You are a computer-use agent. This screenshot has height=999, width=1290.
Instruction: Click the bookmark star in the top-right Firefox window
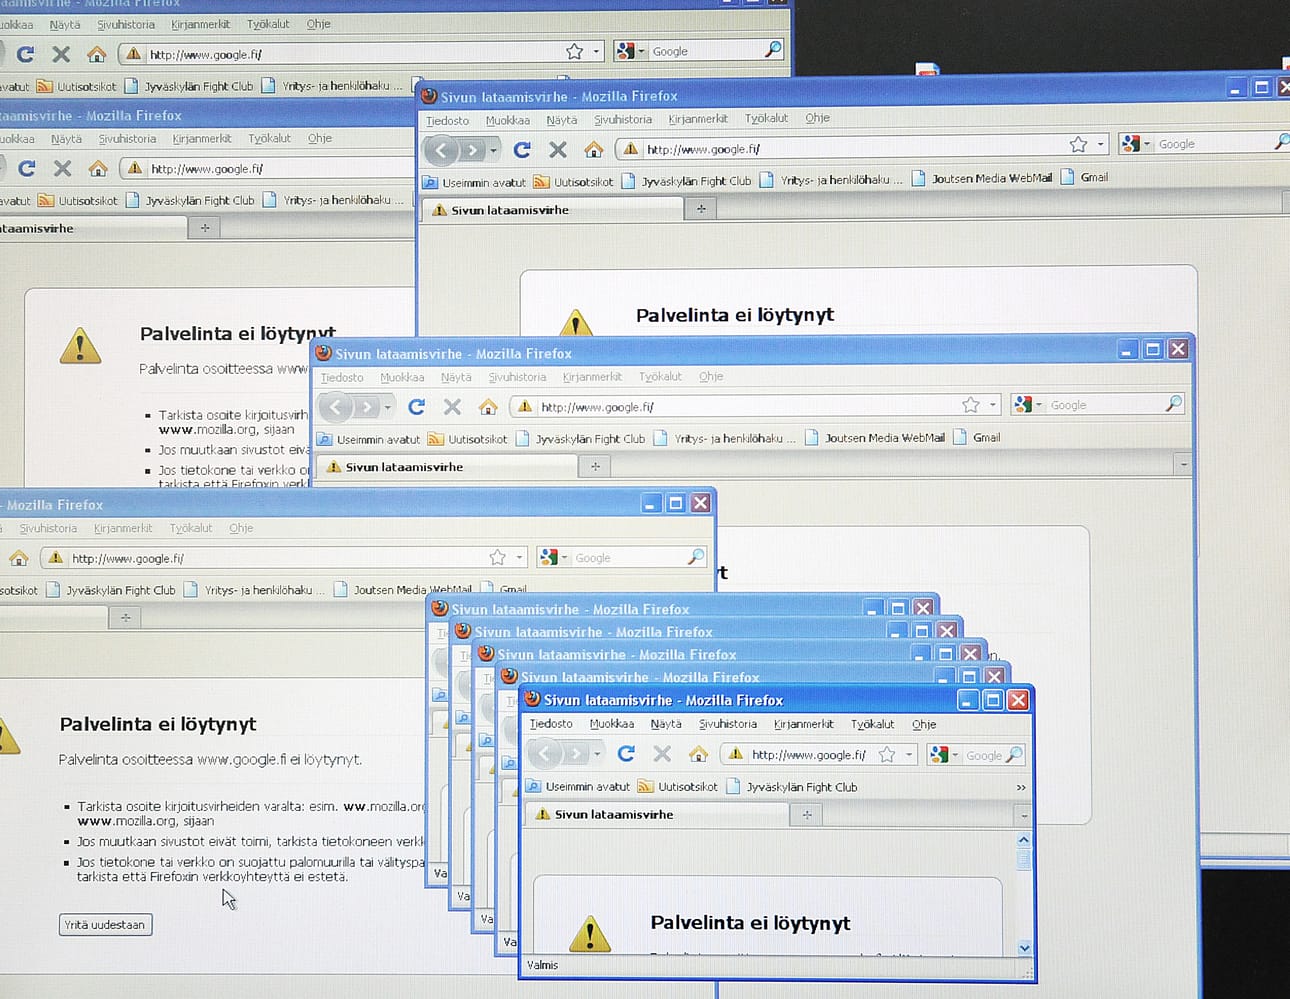[x=1078, y=145]
